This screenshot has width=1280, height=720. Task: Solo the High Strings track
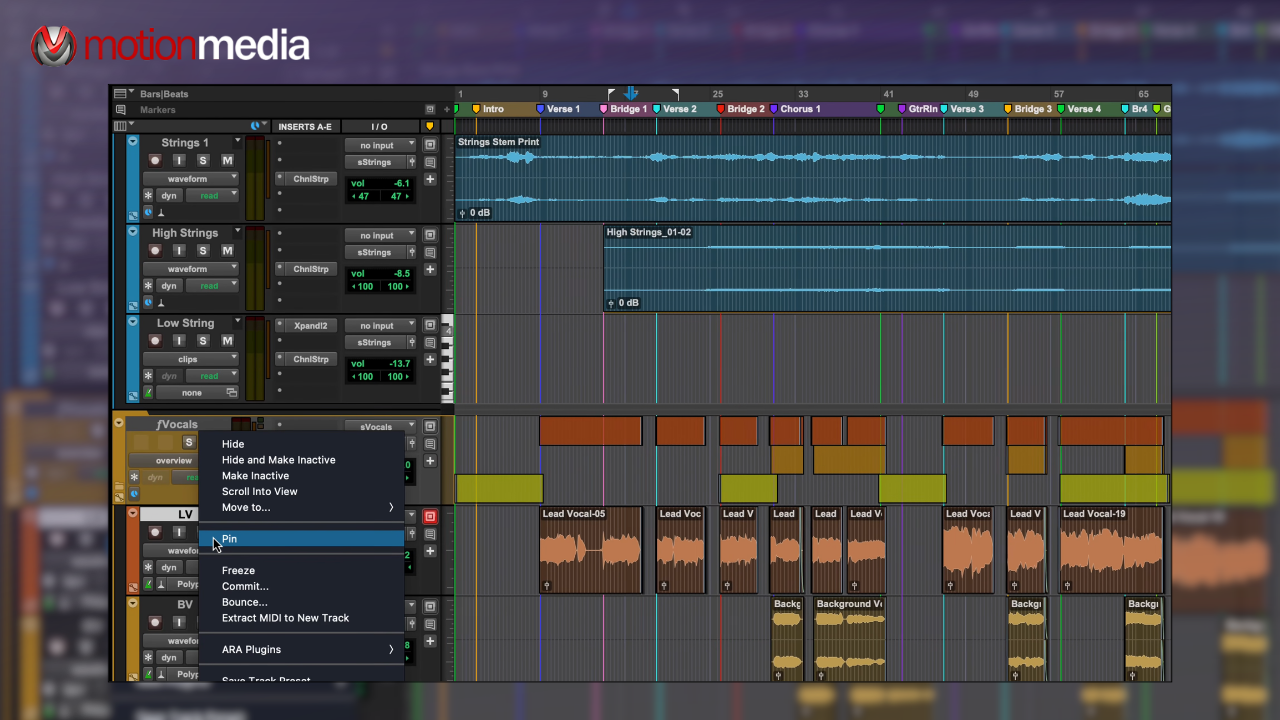pos(203,251)
